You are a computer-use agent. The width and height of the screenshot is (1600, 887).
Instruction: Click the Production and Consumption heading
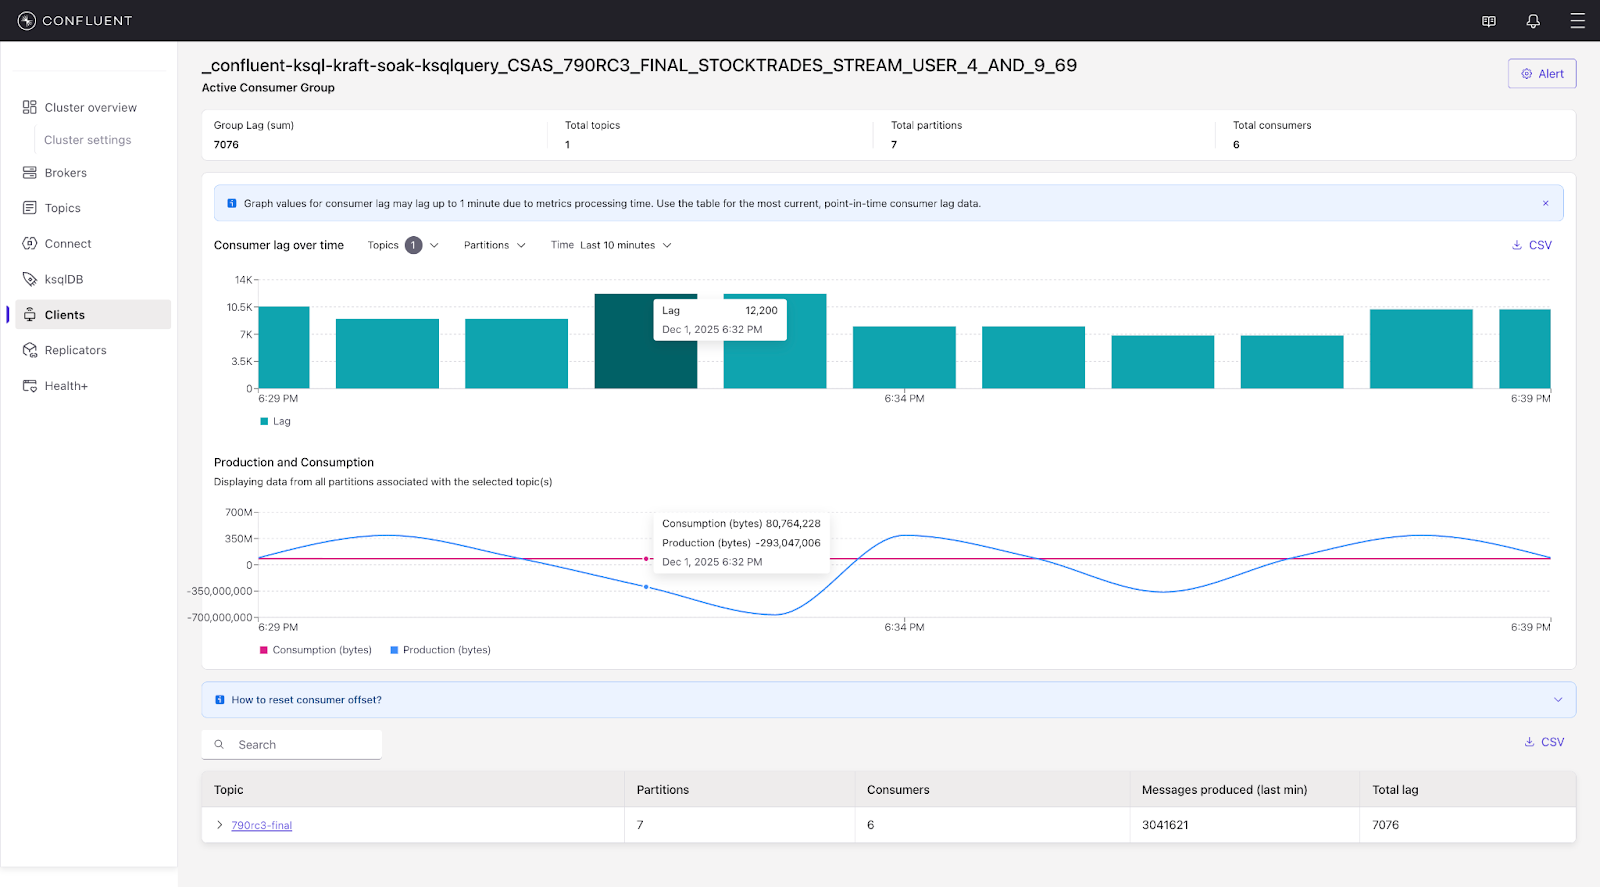[x=294, y=462]
